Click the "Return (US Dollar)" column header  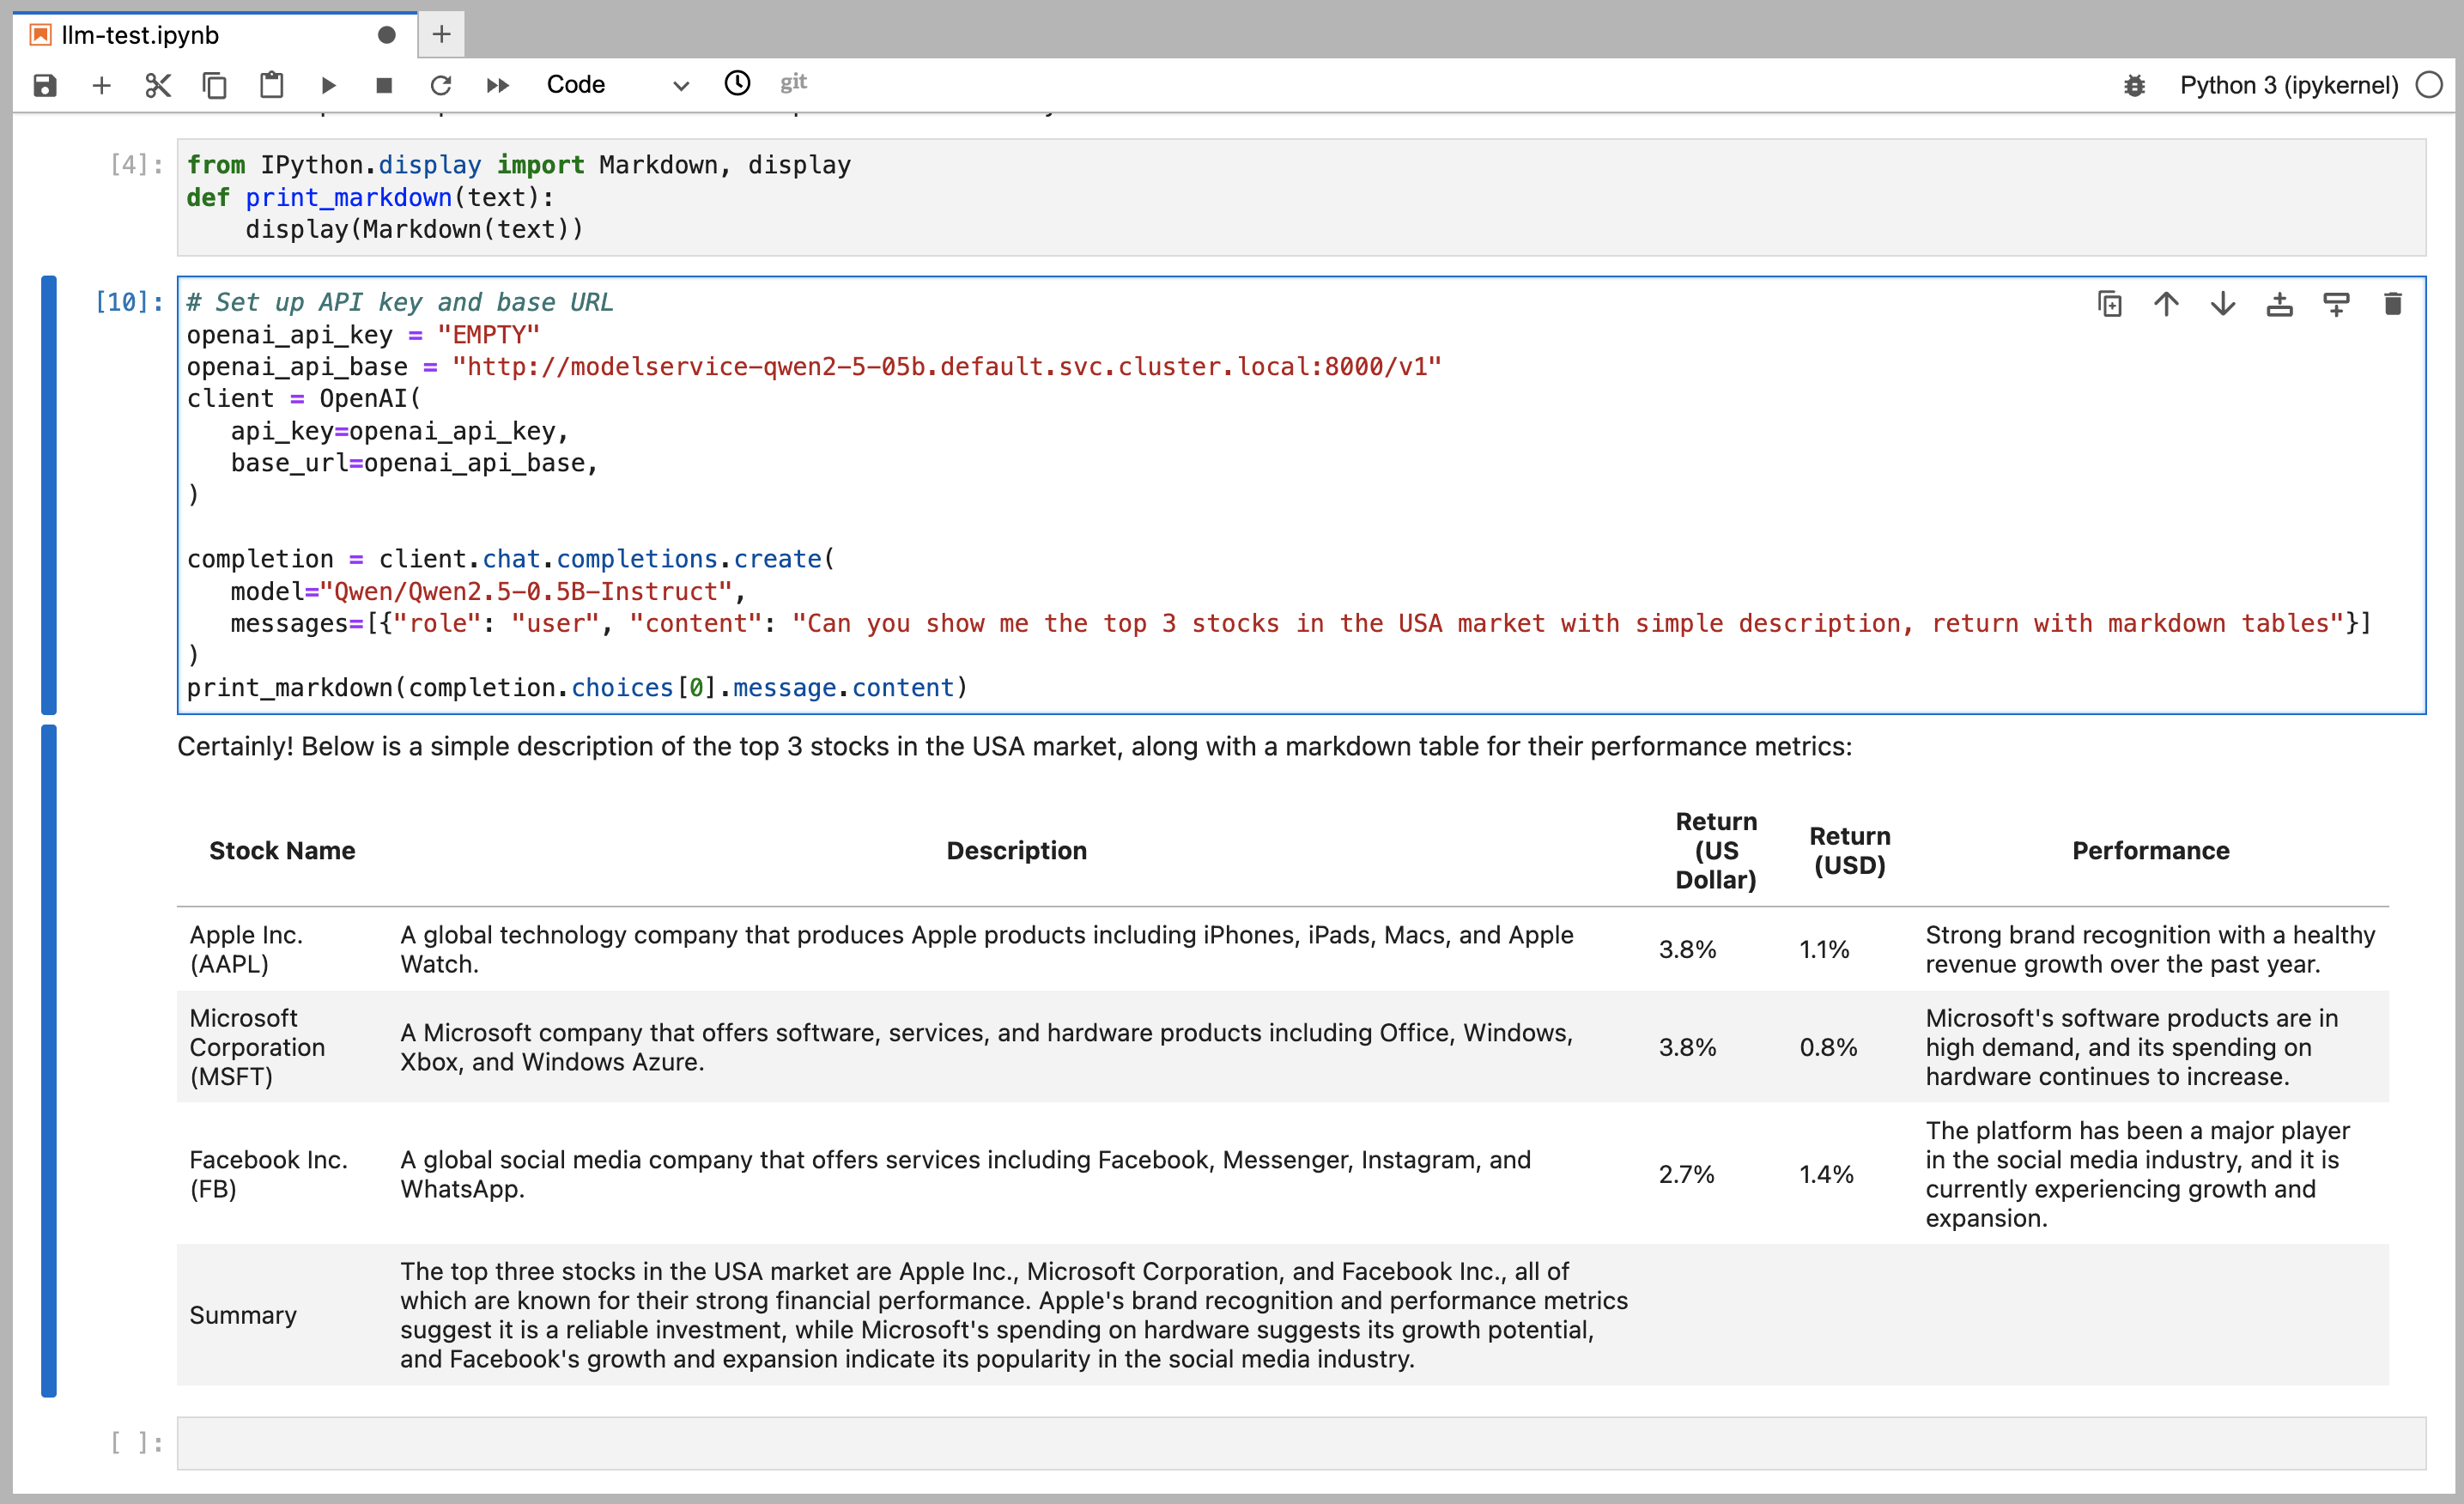coord(1716,851)
